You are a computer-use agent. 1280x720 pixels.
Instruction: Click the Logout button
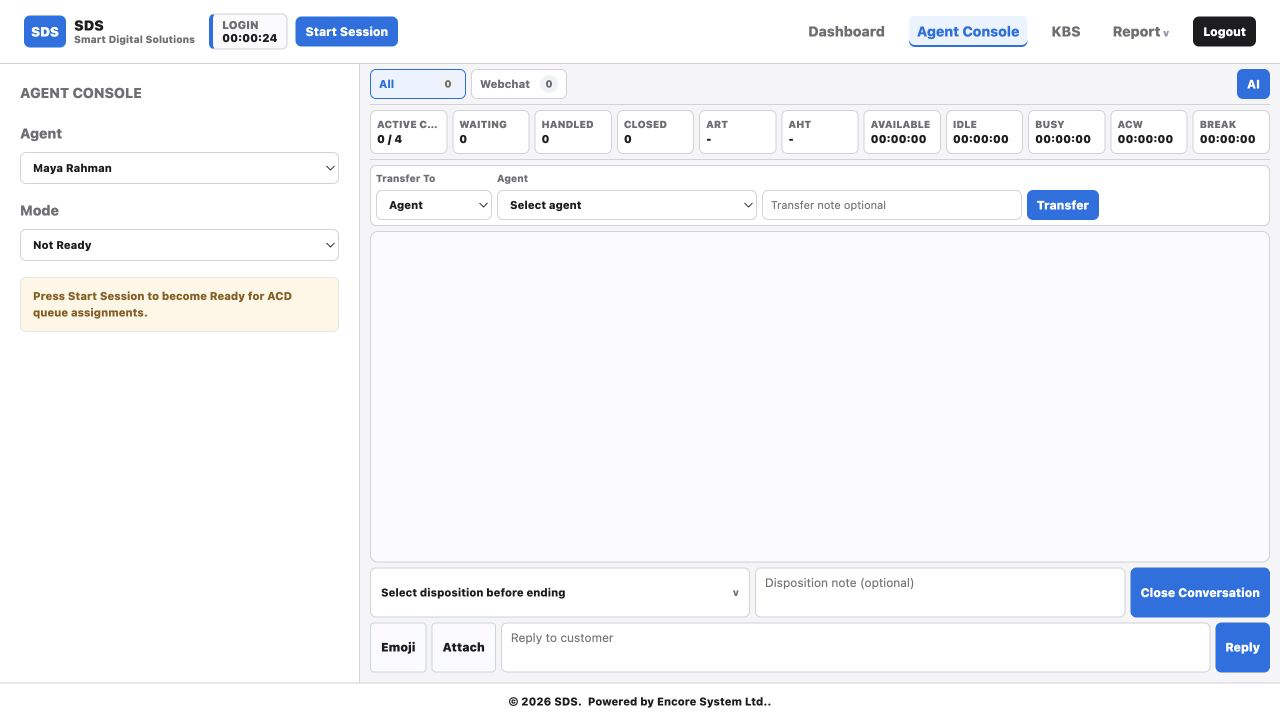tap(1224, 32)
